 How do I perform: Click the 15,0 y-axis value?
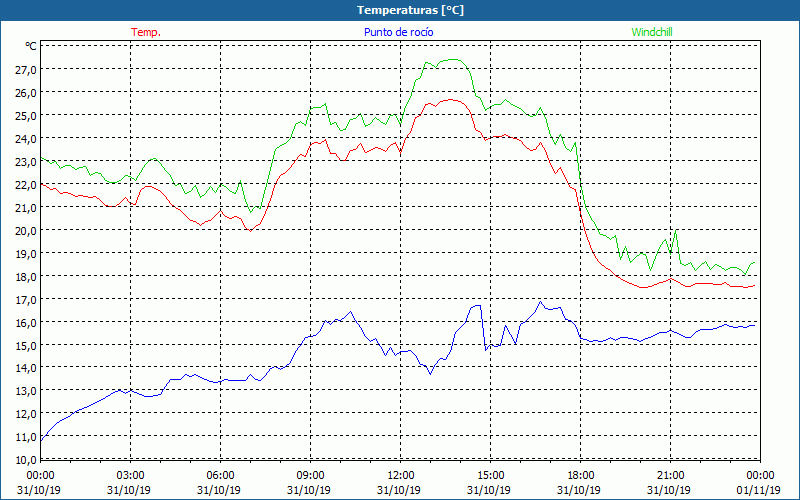pos(26,345)
